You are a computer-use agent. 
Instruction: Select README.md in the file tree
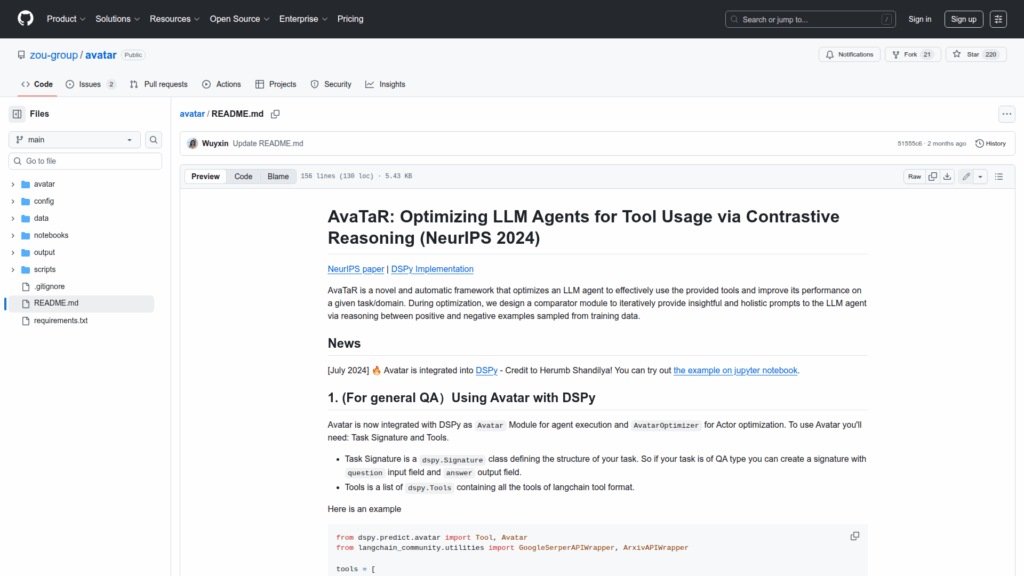pos(81,303)
